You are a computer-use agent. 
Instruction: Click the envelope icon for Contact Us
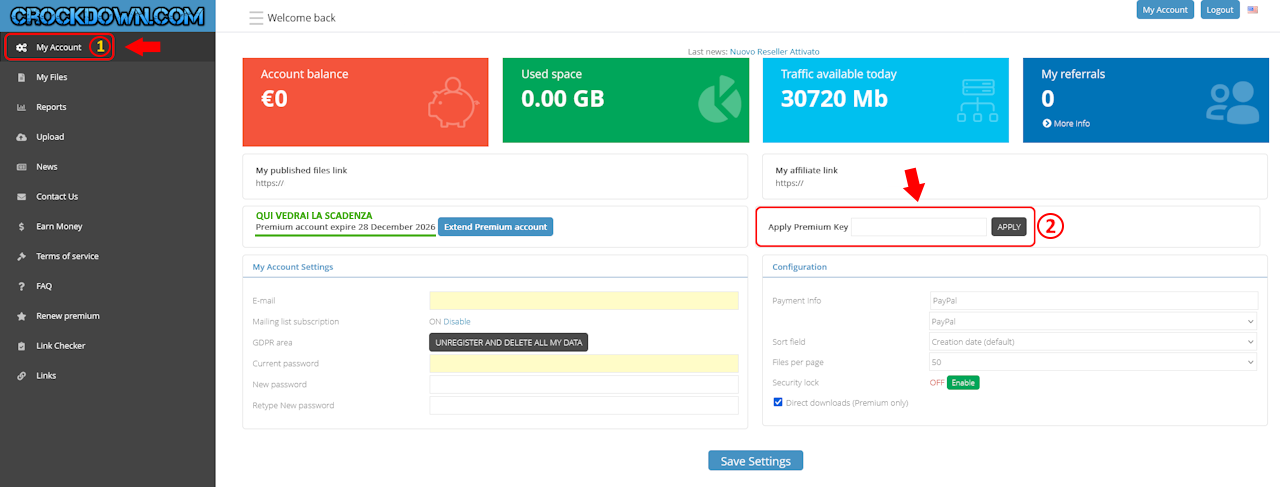click(x=21, y=197)
